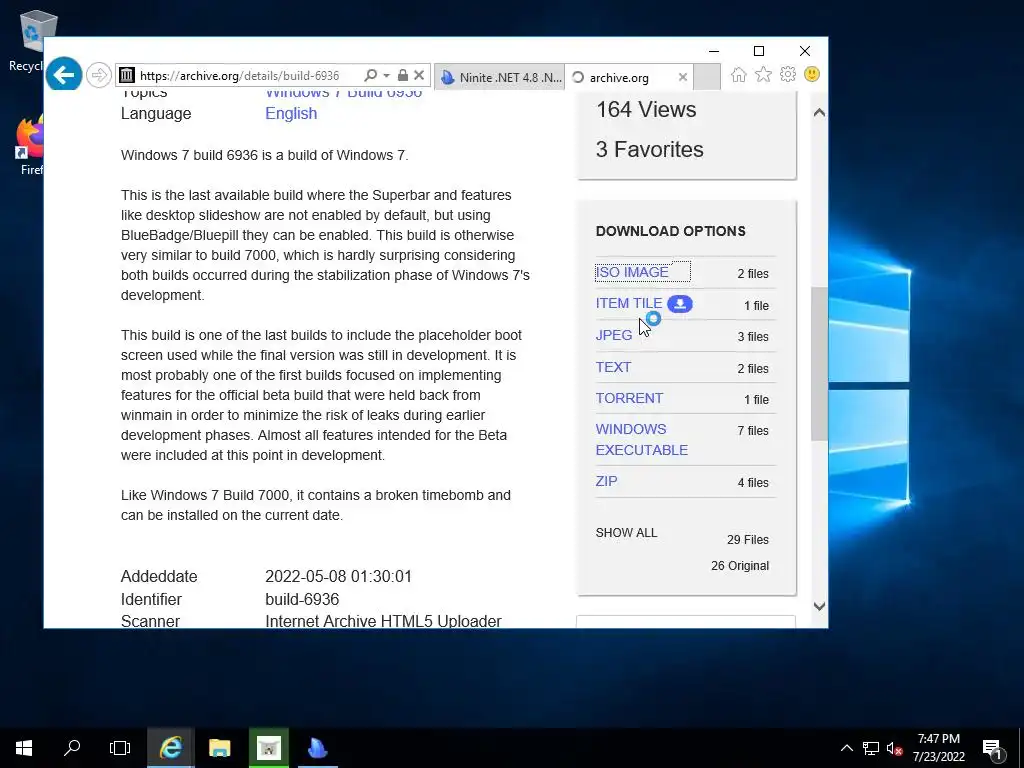1024x768 pixels.
Task: Open TORRENT download option
Action: [x=629, y=398]
